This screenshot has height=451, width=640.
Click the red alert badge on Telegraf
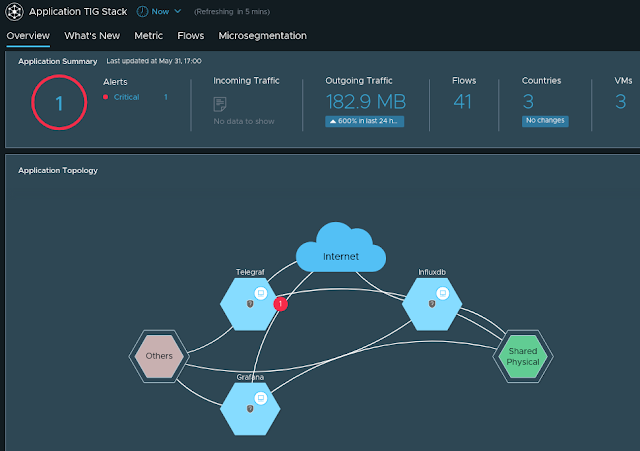(x=280, y=304)
